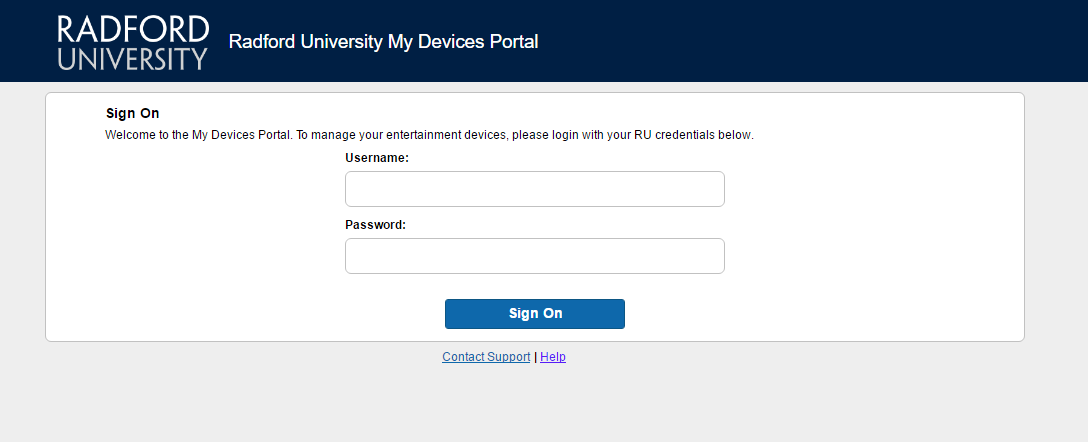The width and height of the screenshot is (1088, 442).
Task: Click the Username: label
Action: (x=377, y=158)
